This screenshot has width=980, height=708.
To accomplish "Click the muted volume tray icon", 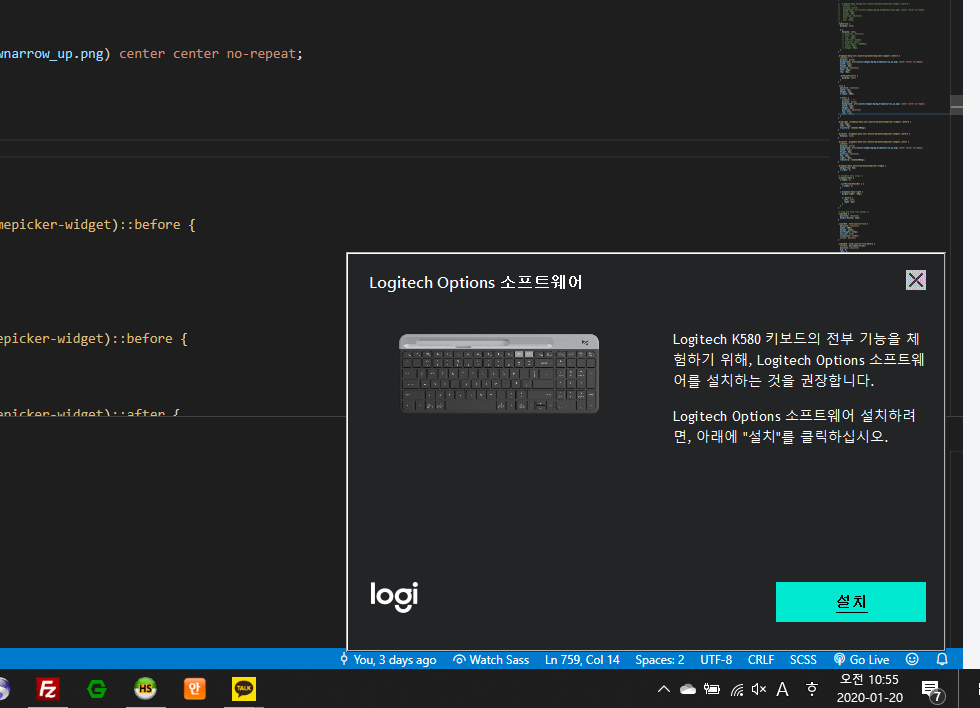I will 759,689.
